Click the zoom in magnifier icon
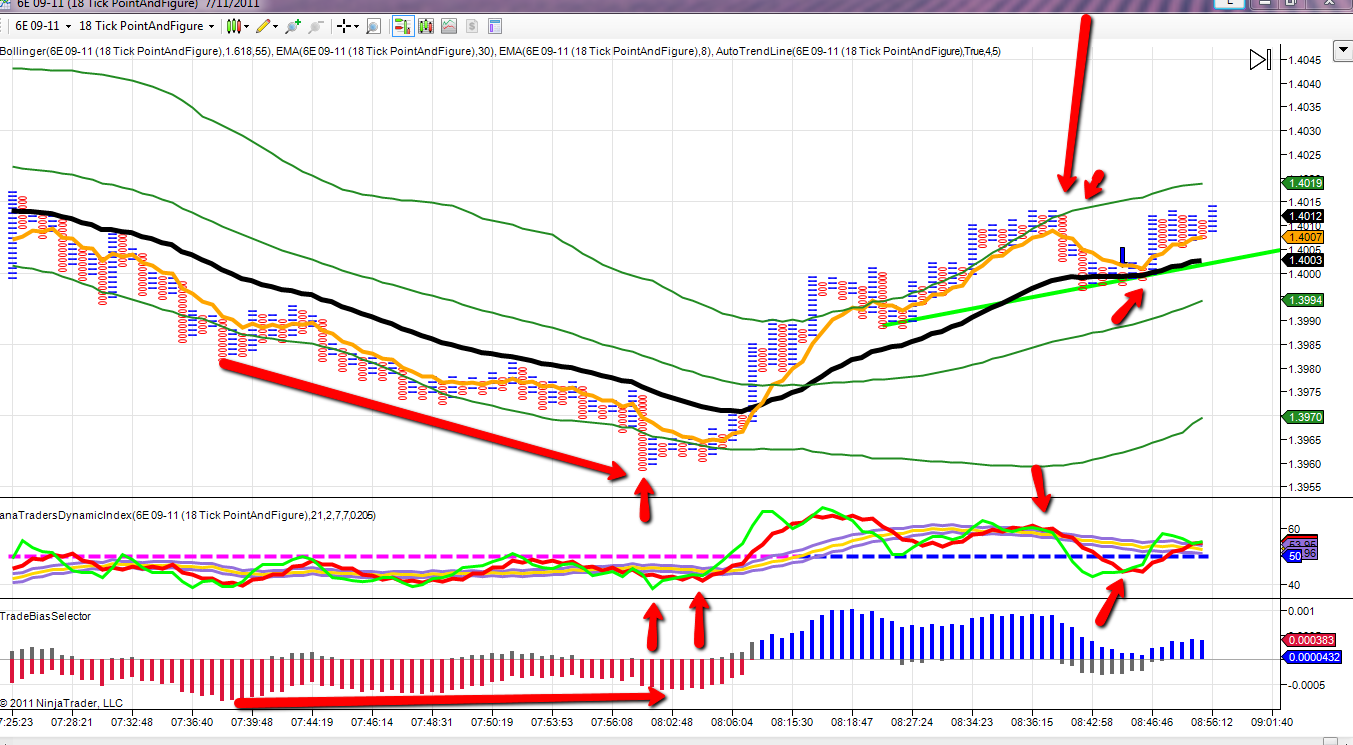 tap(293, 26)
